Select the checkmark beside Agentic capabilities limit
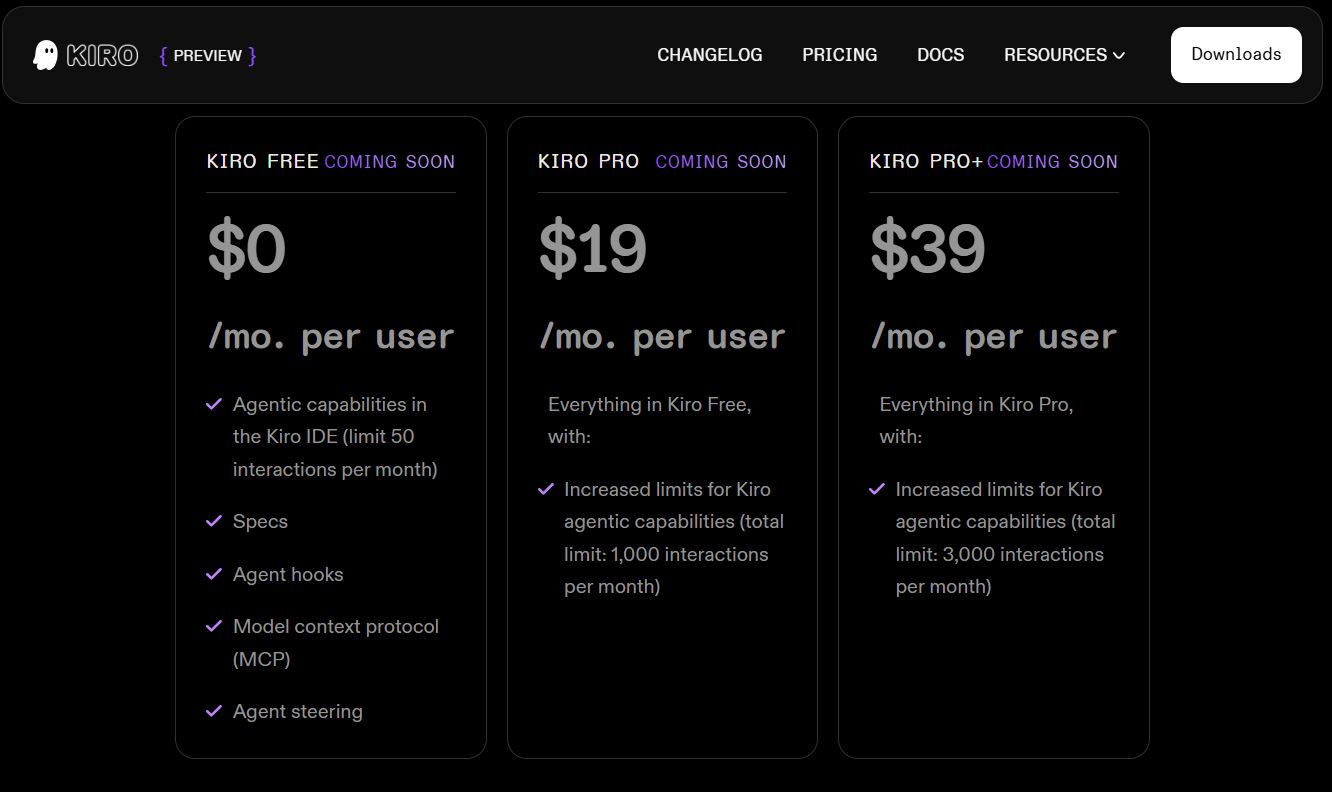 (213, 404)
